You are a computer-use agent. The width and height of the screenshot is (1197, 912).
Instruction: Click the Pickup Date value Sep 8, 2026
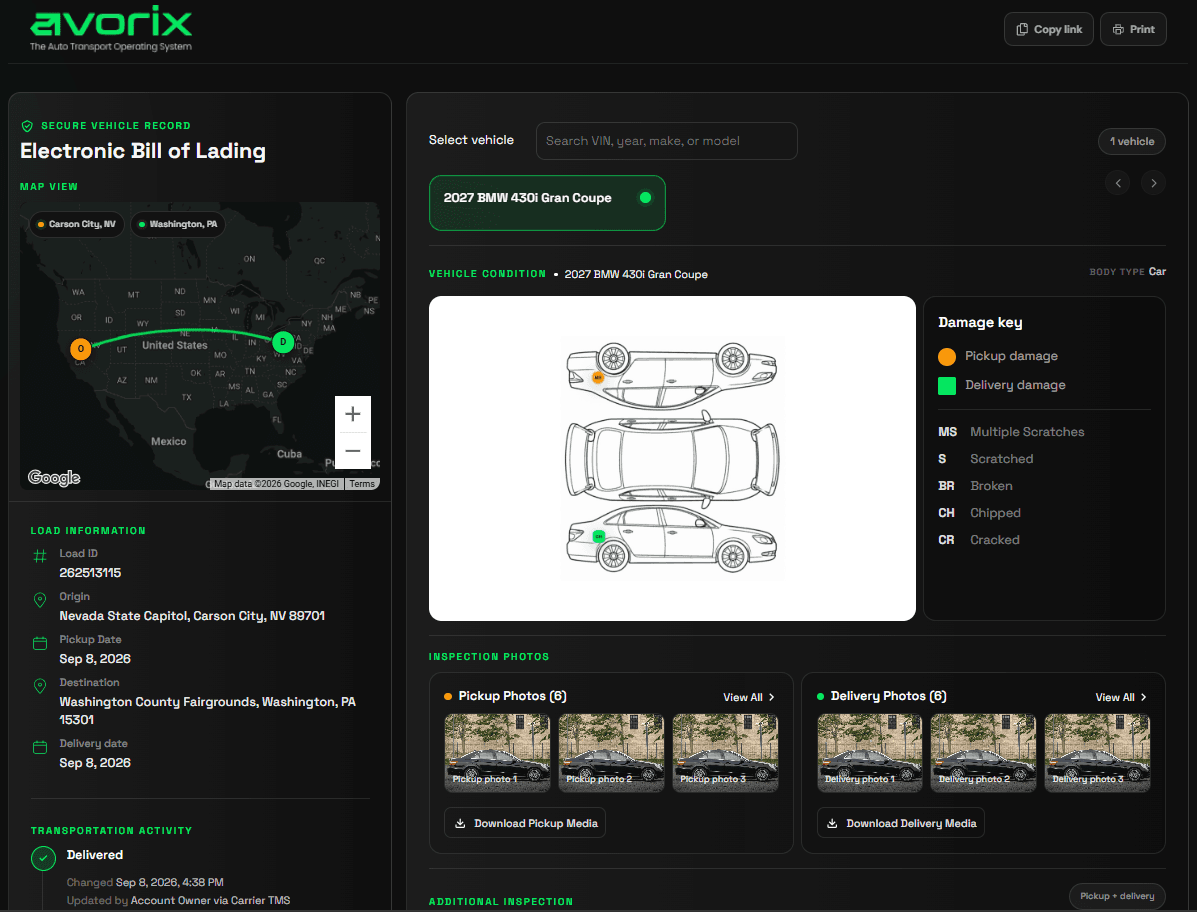[x=95, y=659]
